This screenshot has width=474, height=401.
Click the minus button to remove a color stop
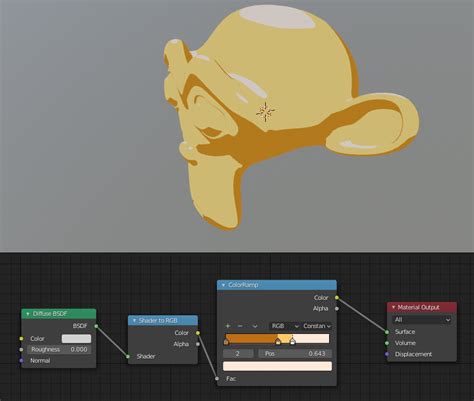(x=240, y=326)
